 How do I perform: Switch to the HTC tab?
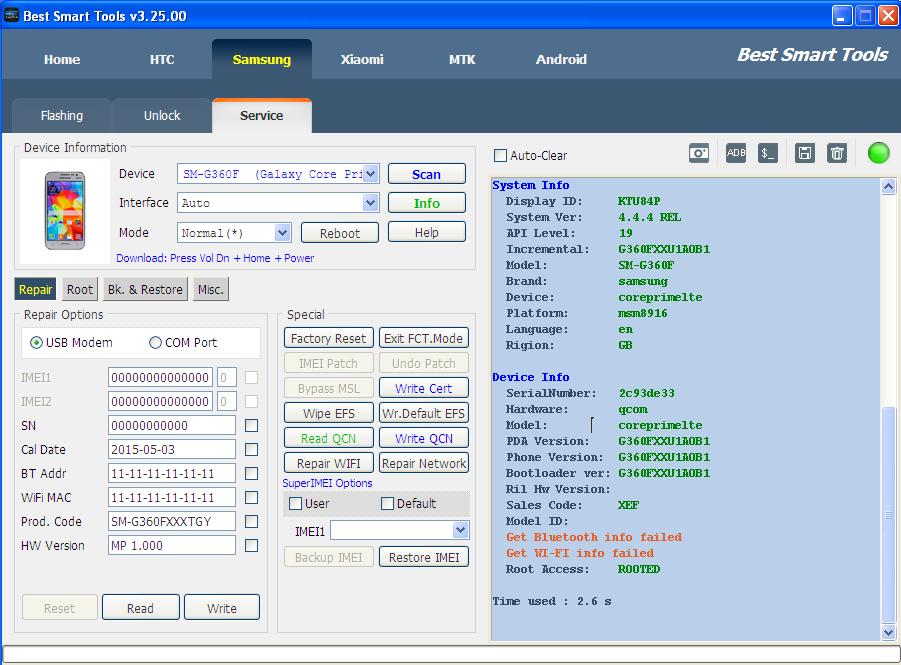162,59
